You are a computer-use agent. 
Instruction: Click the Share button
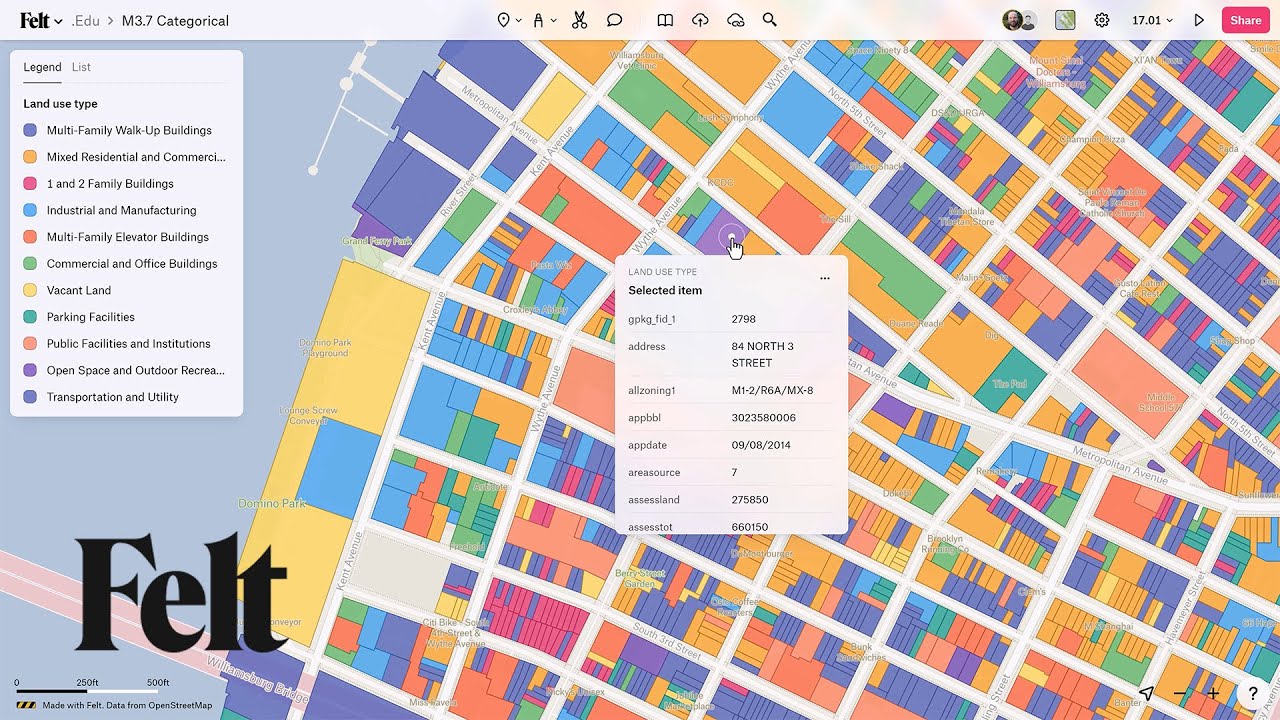coord(1245,20)
